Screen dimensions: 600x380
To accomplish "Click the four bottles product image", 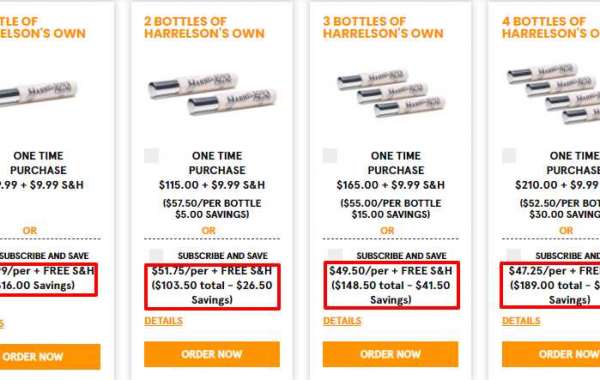I will click(553, 94).
